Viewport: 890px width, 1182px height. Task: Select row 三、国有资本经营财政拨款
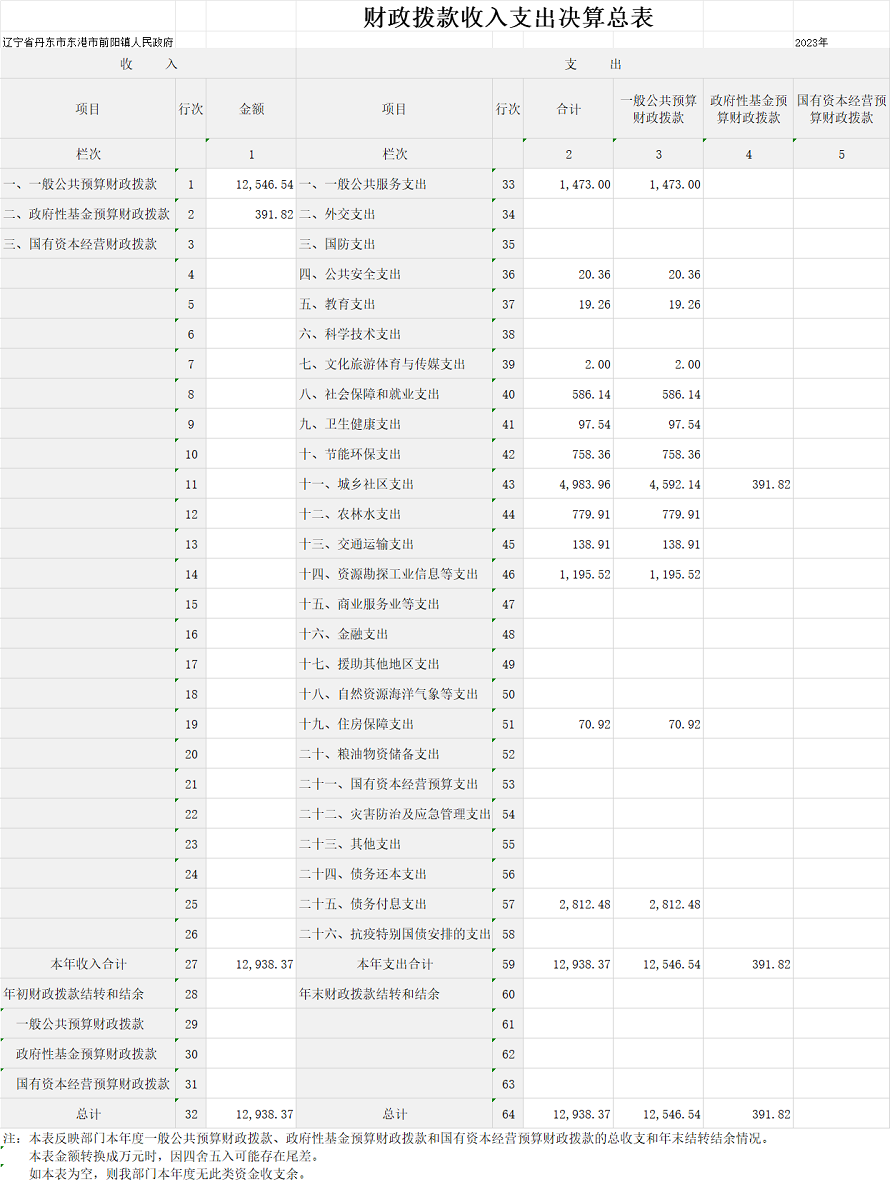87,244
